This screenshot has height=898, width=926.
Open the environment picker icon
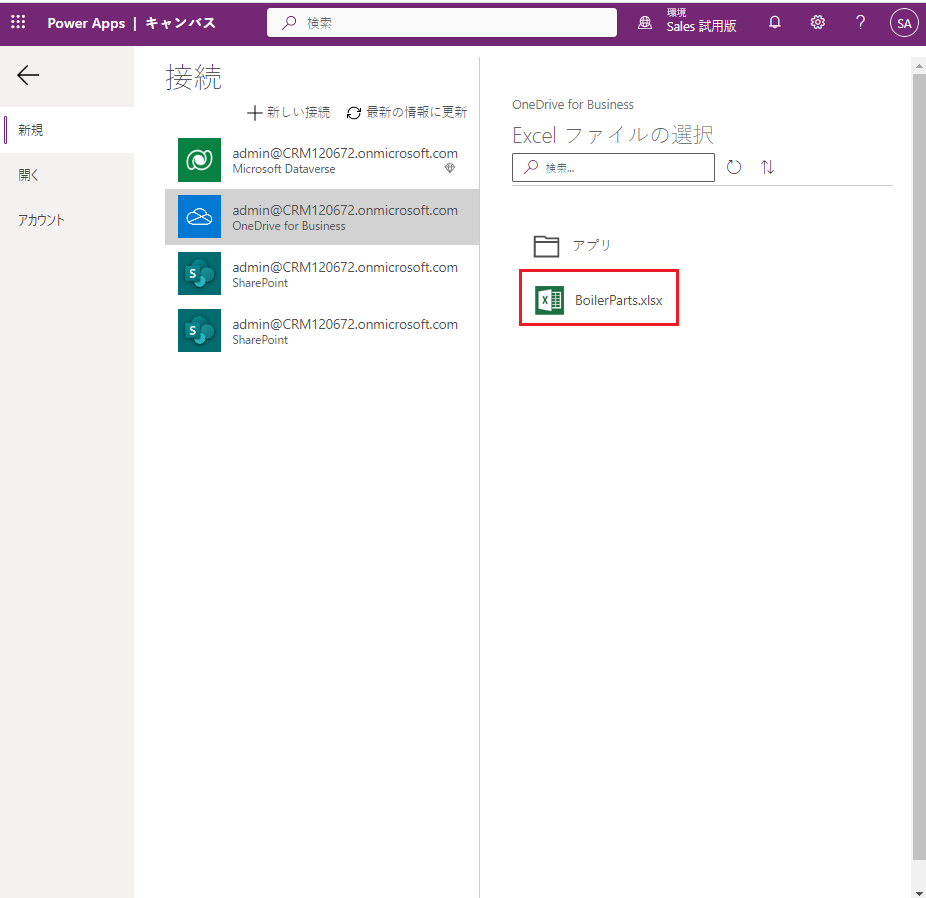[x=645, y=23]
